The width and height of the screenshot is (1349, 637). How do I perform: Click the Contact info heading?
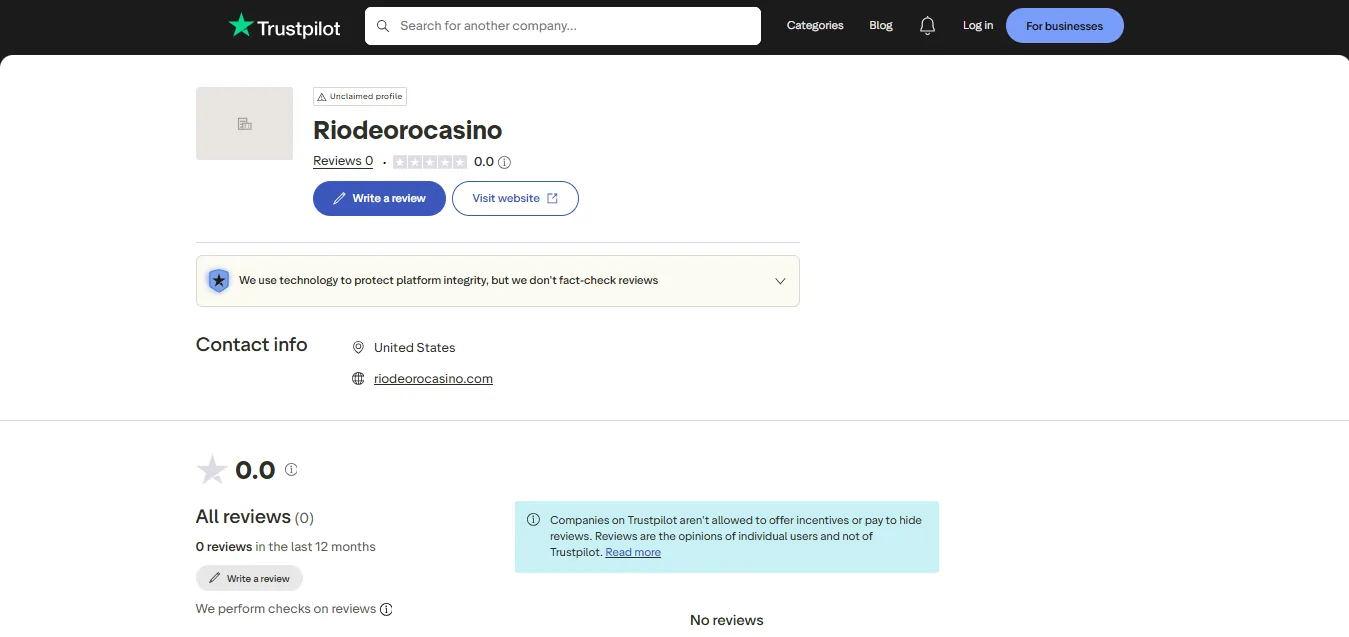[252, 344]
